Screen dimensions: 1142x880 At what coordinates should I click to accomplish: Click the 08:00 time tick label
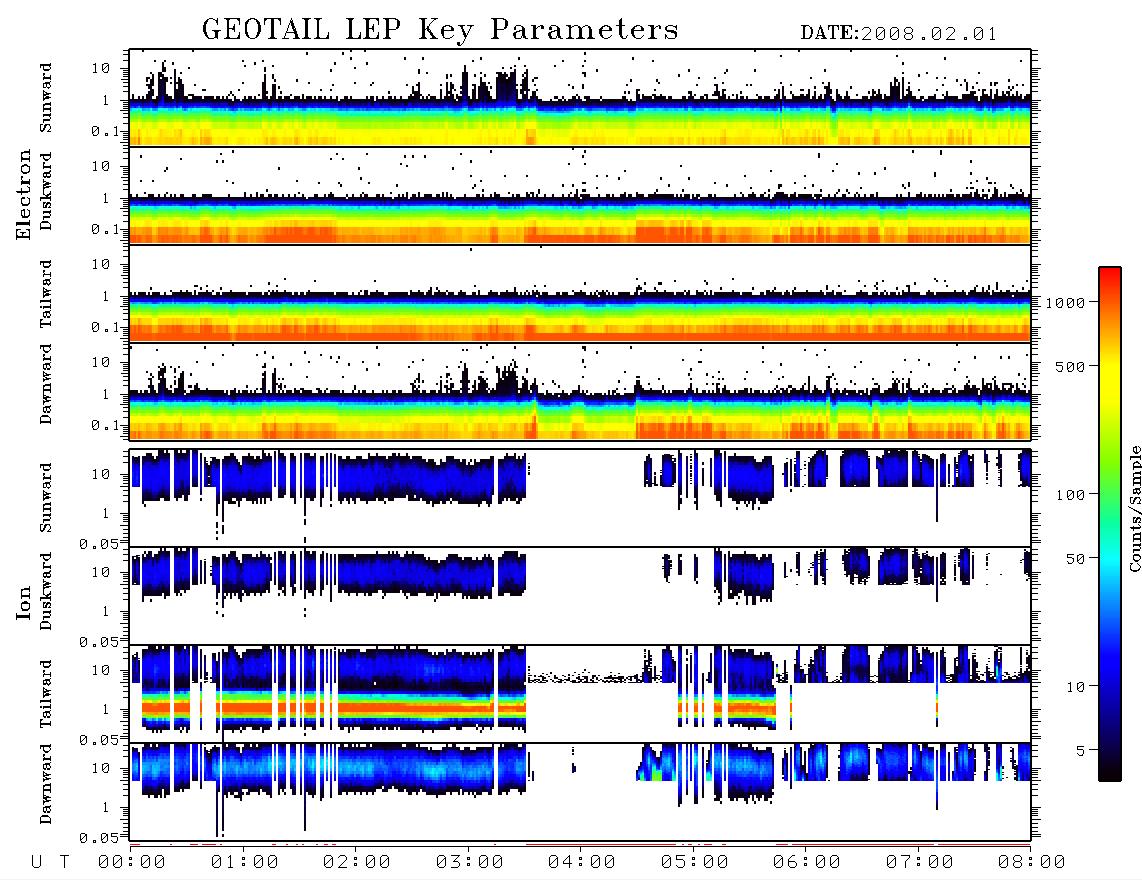pyautogui.click(x=1032, y=863)
